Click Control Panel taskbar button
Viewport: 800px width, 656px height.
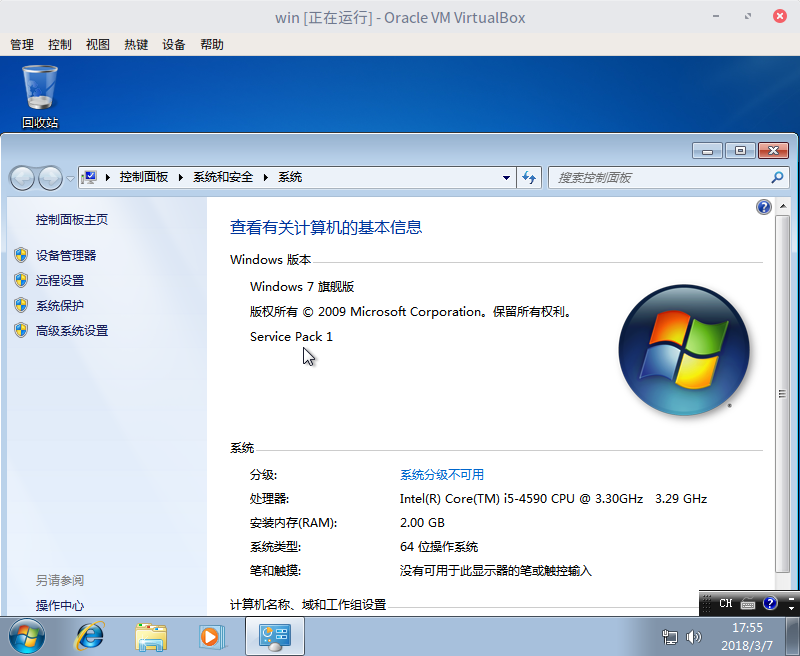[275, 636]
